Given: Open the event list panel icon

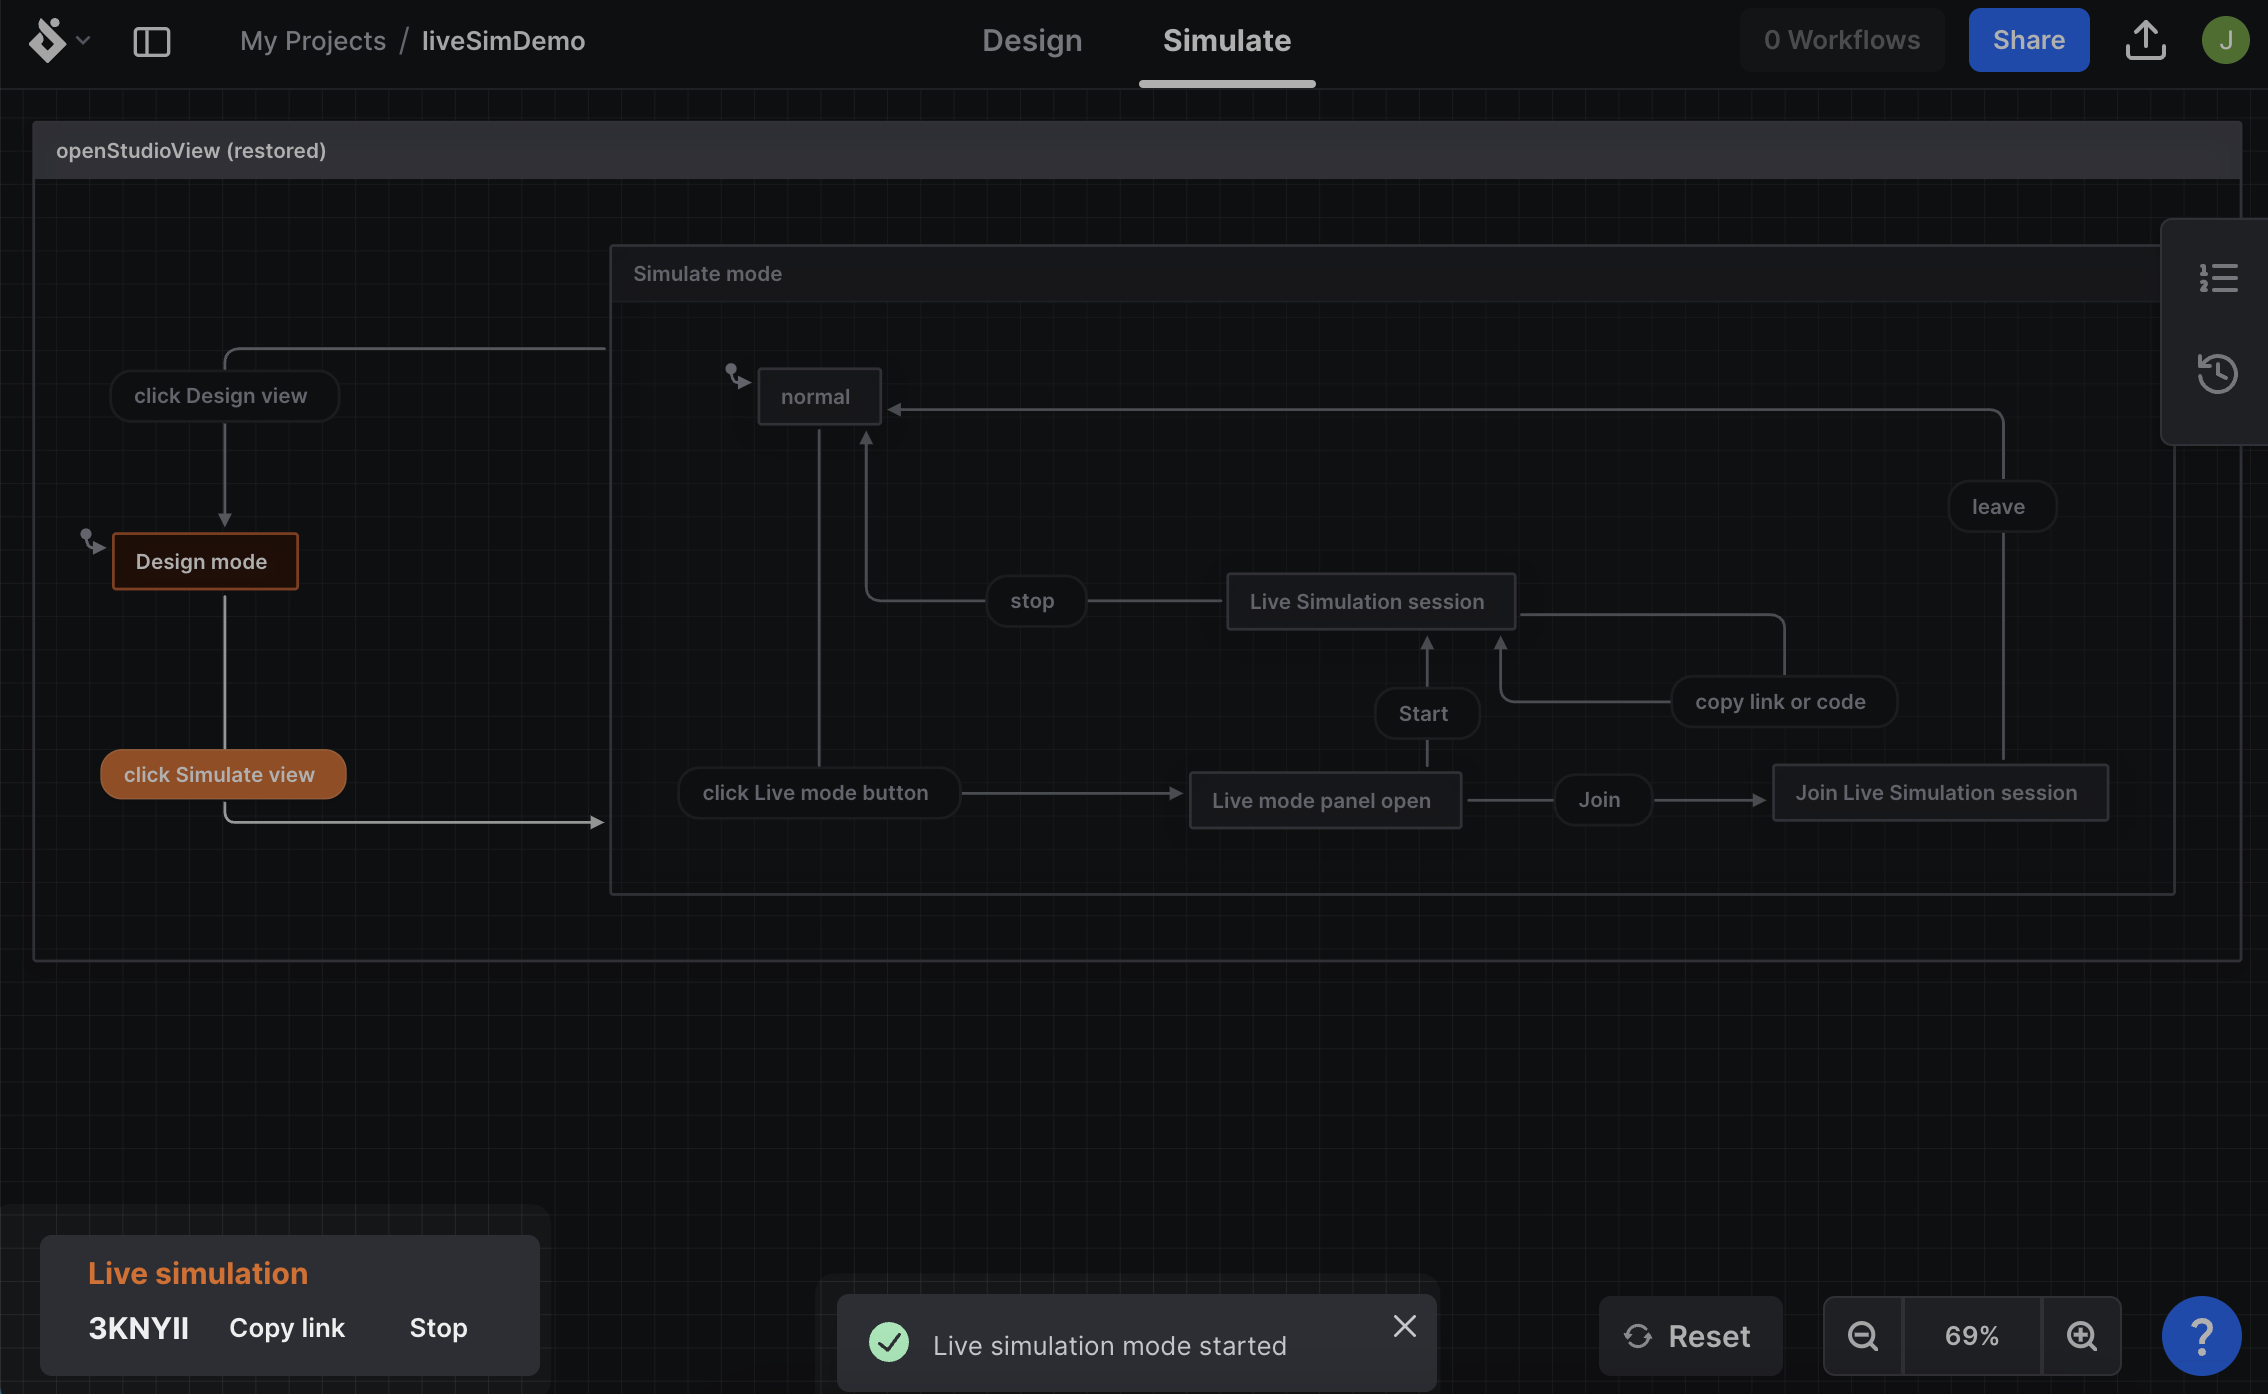Looking at the screenshot, I should tap(2218, 278).
